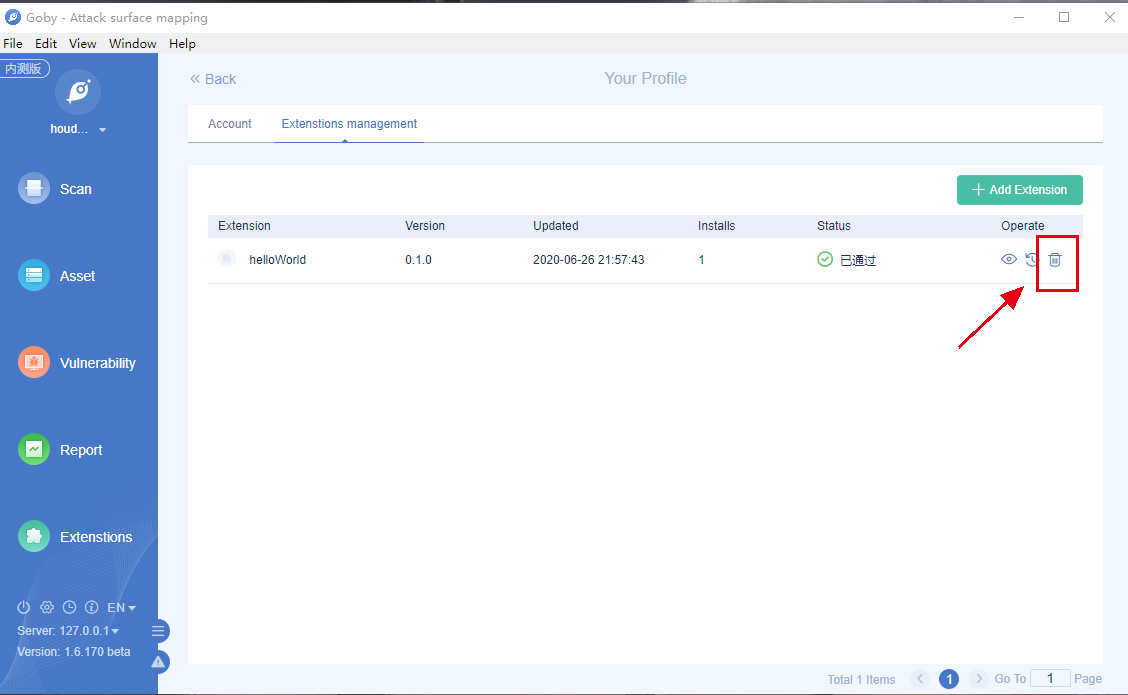1128x695 pixels.
Task: Click the Goby app logo in title bar
Action: coord(12,17)
